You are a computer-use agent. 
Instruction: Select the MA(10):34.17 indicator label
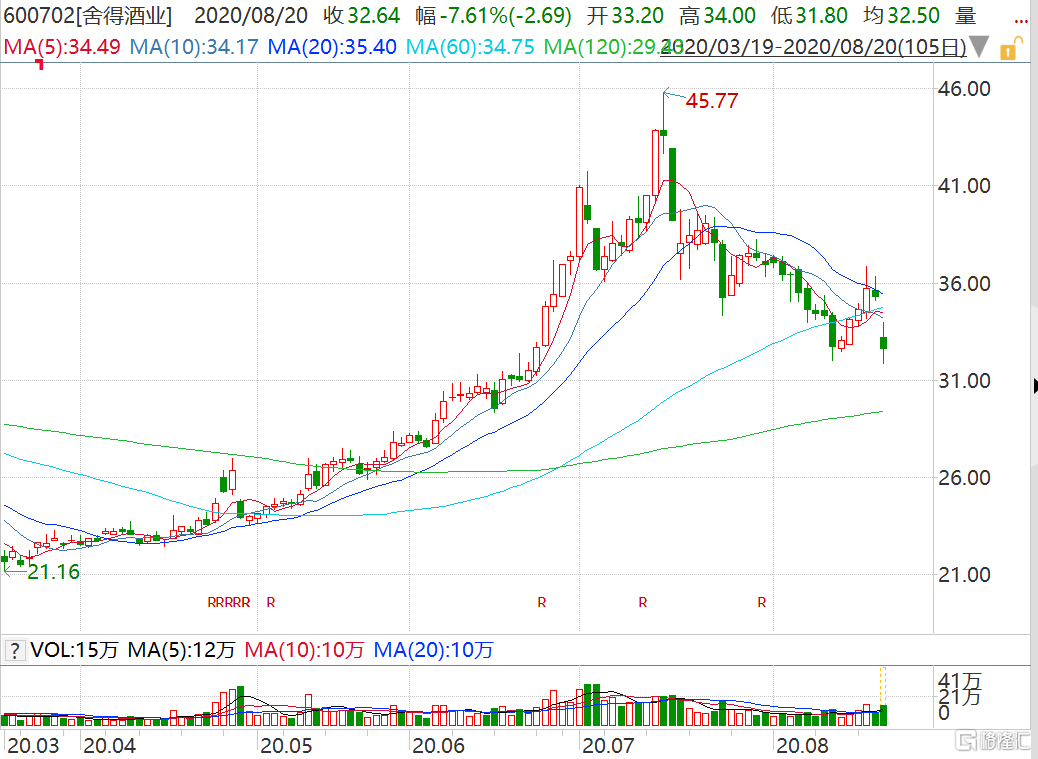tap(194, 47)
